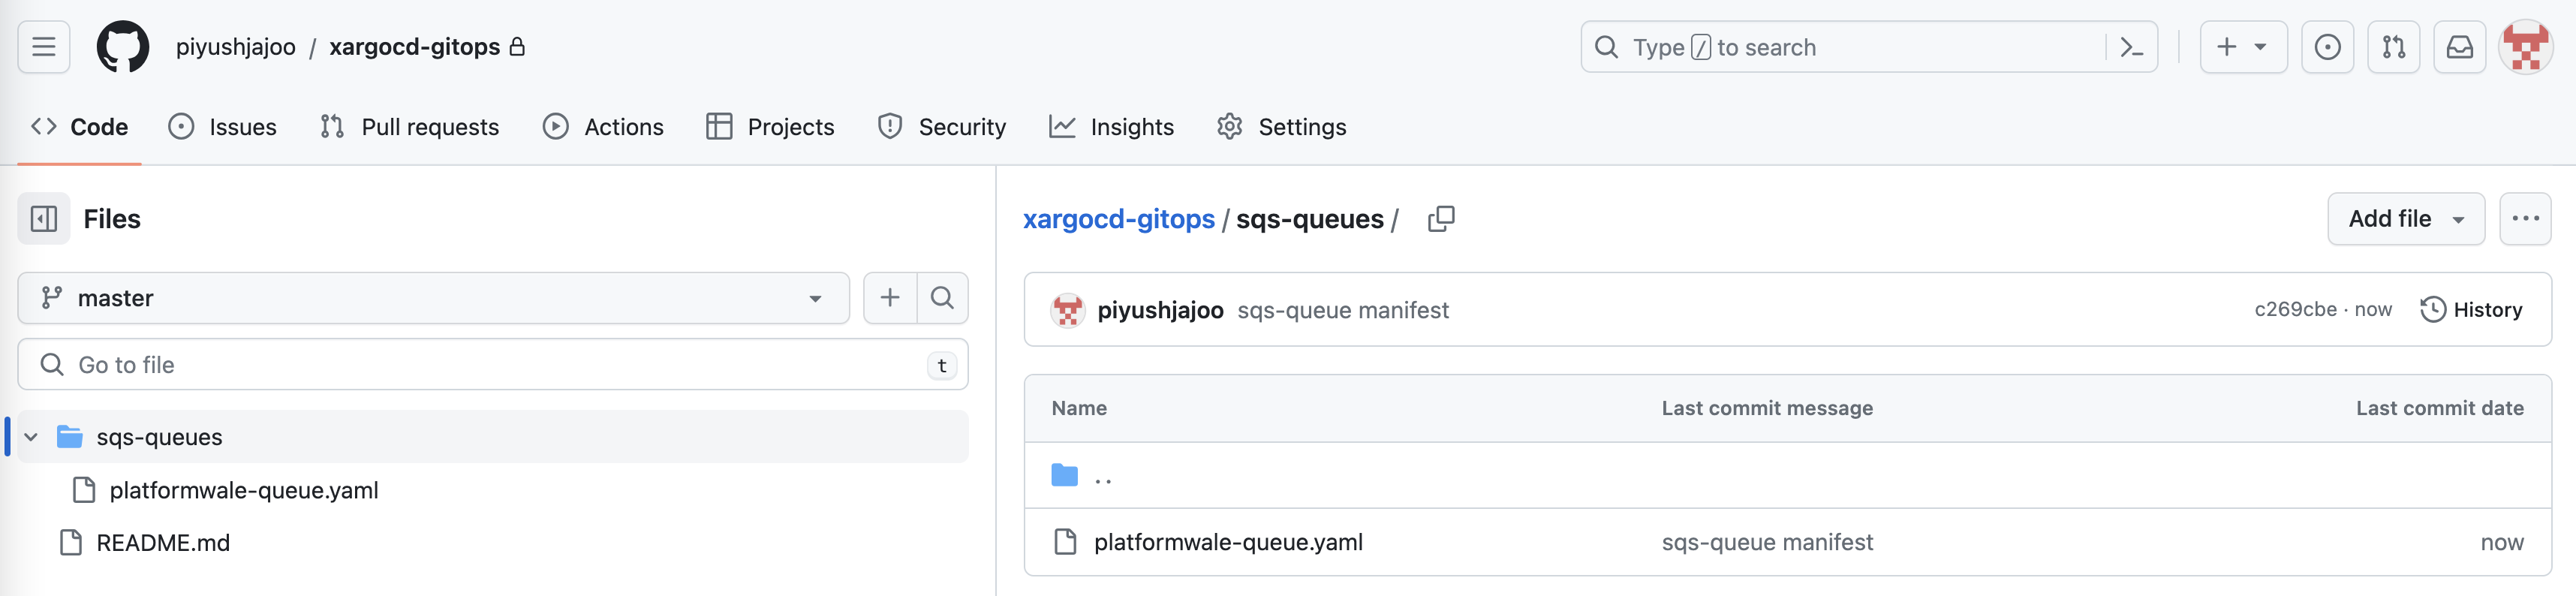
Task: Copy the sqs-queues path to clipboard
Action: [x=1441, y=219]
